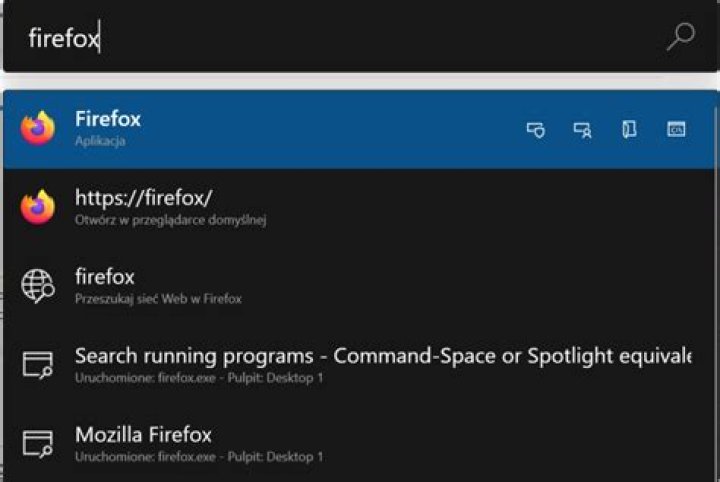Viewport: 720px width, 482px height.
Task: Open Firefox containing folder icon
Action: click(629, 129)
